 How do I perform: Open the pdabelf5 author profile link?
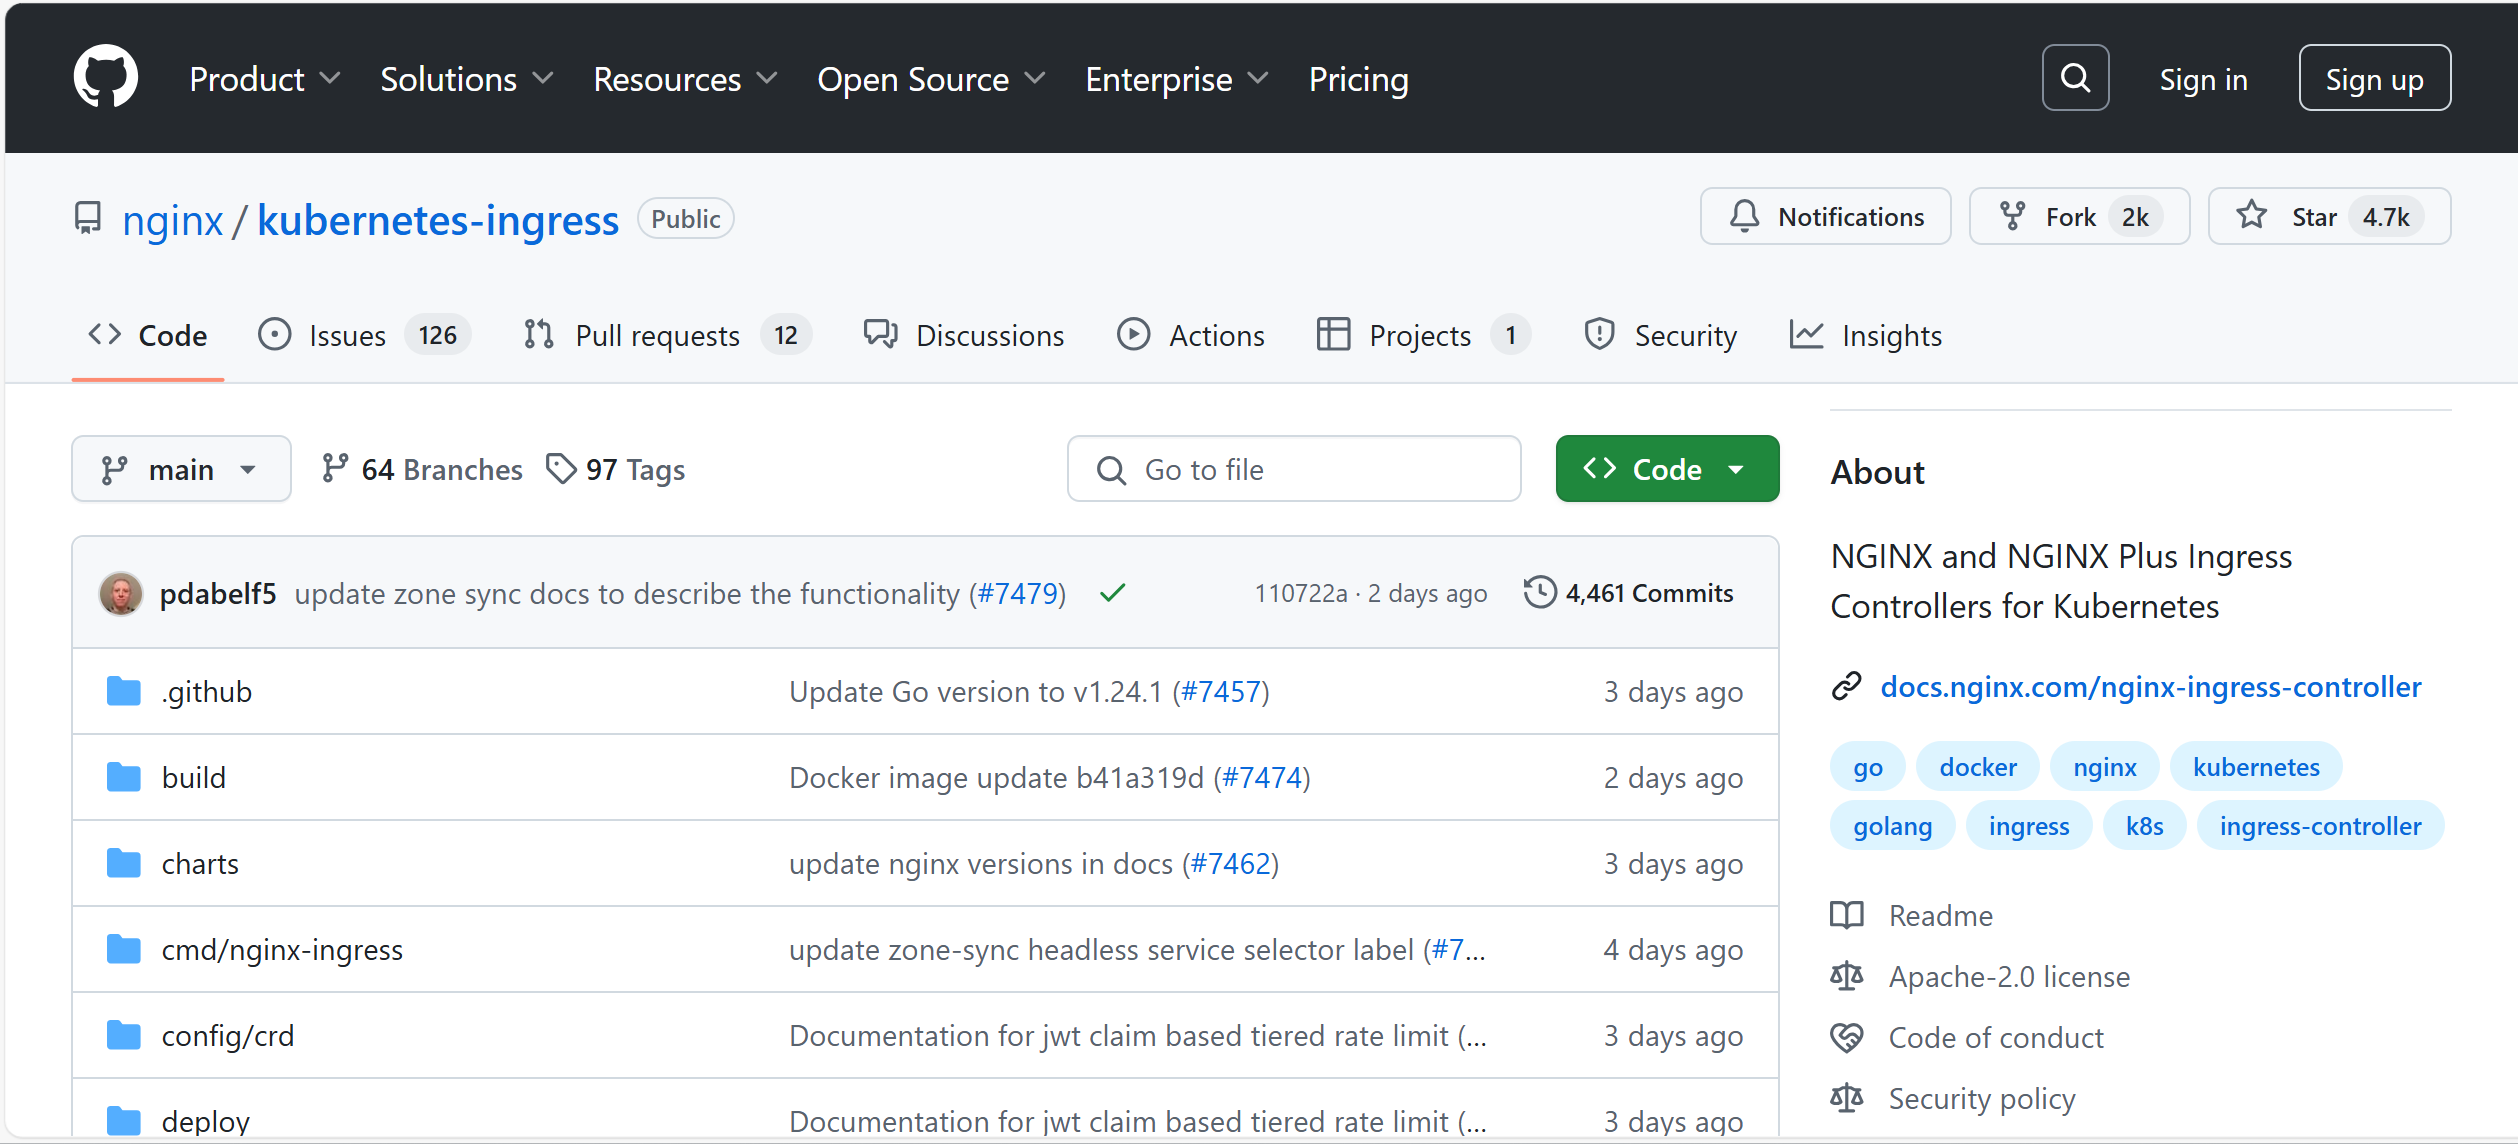tap(218, 593)
